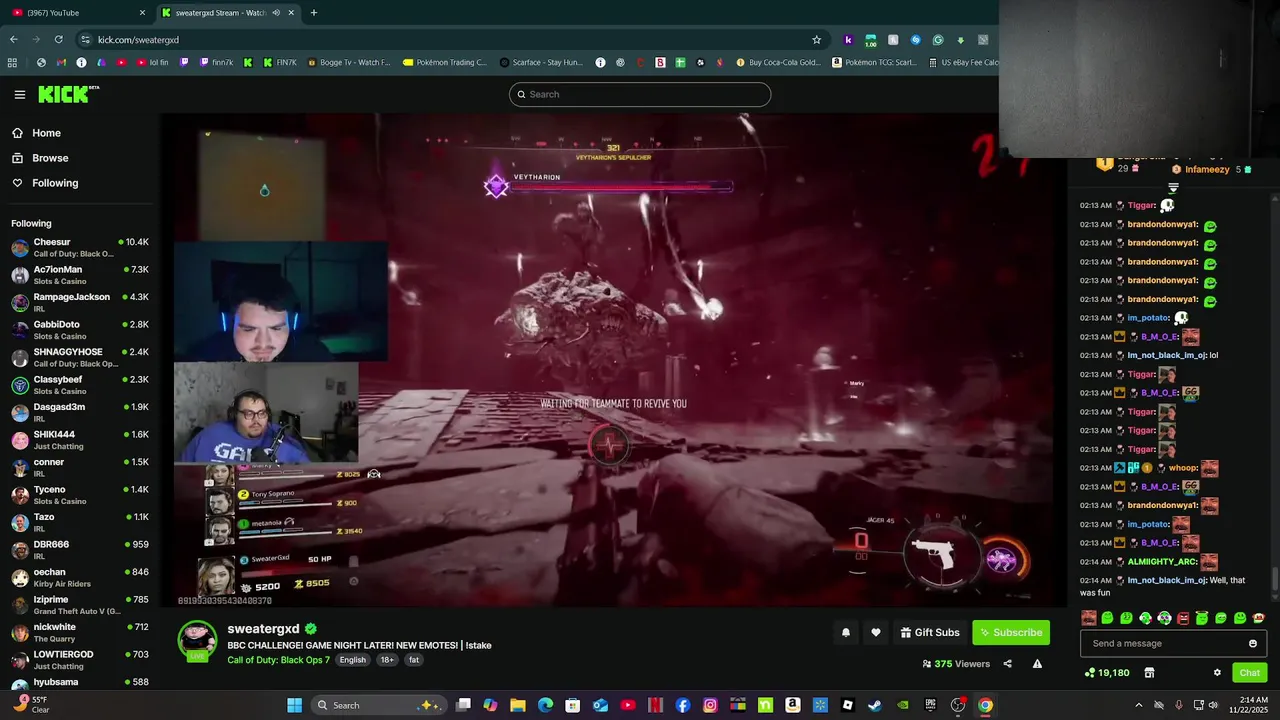Click the taskbar Search box

tap(378, 705)
